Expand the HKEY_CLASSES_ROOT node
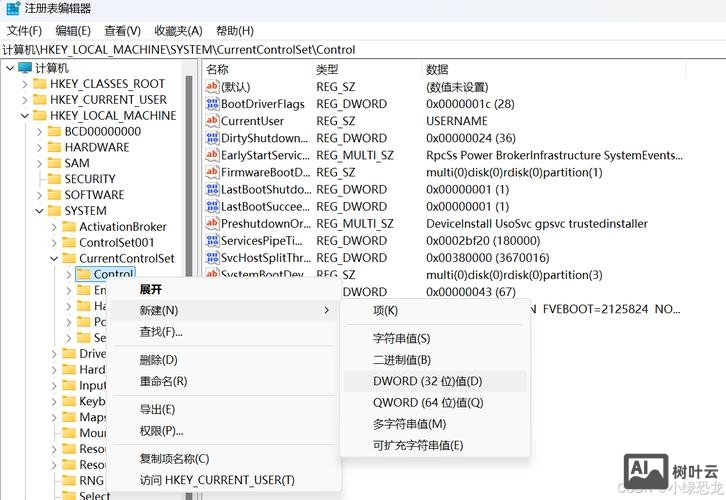This screenshot has height=500, width=726. pos(25,84)
